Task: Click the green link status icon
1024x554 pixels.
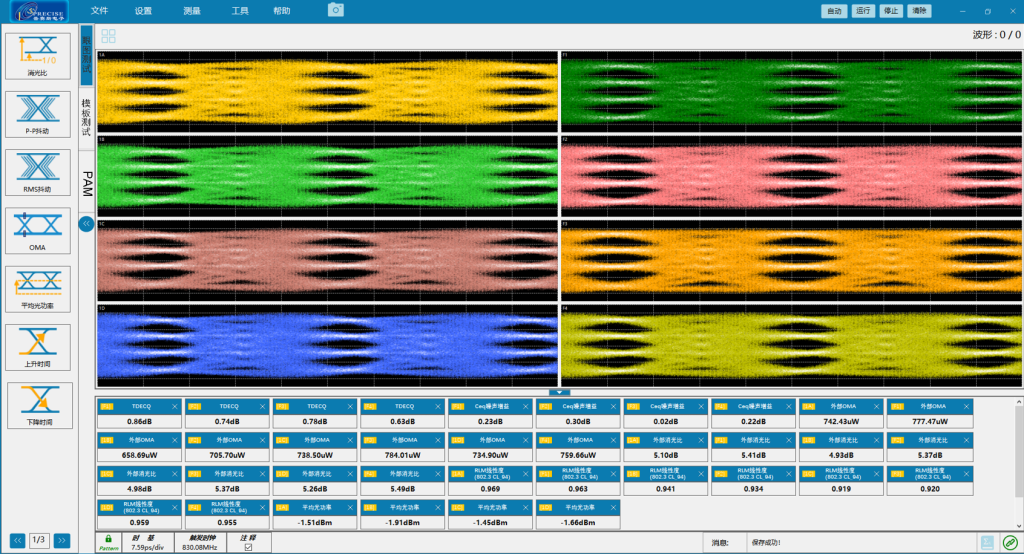Action: [x=1010, y=542]
